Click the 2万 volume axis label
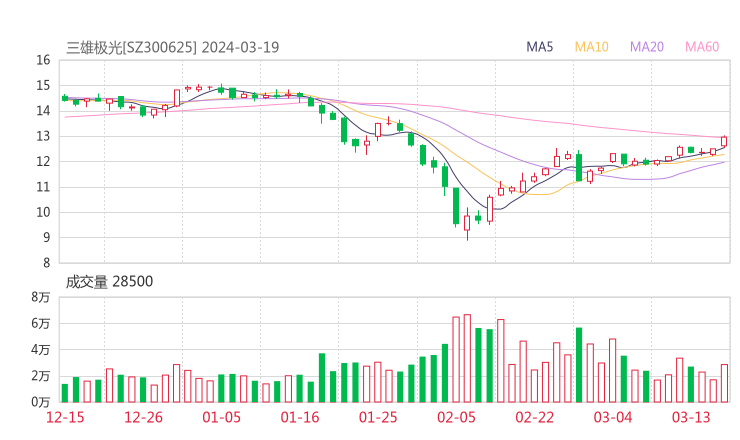Screen dimensions: 740x440 41,376
